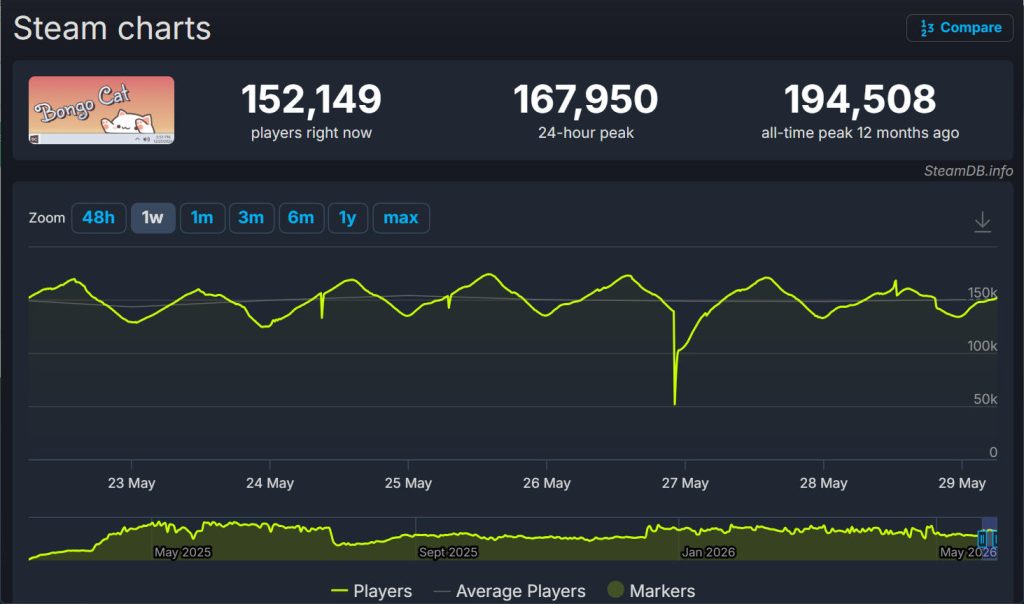Click the 27 May axis label
This screenshot has height=604, width=1024.
click(685, 483)
